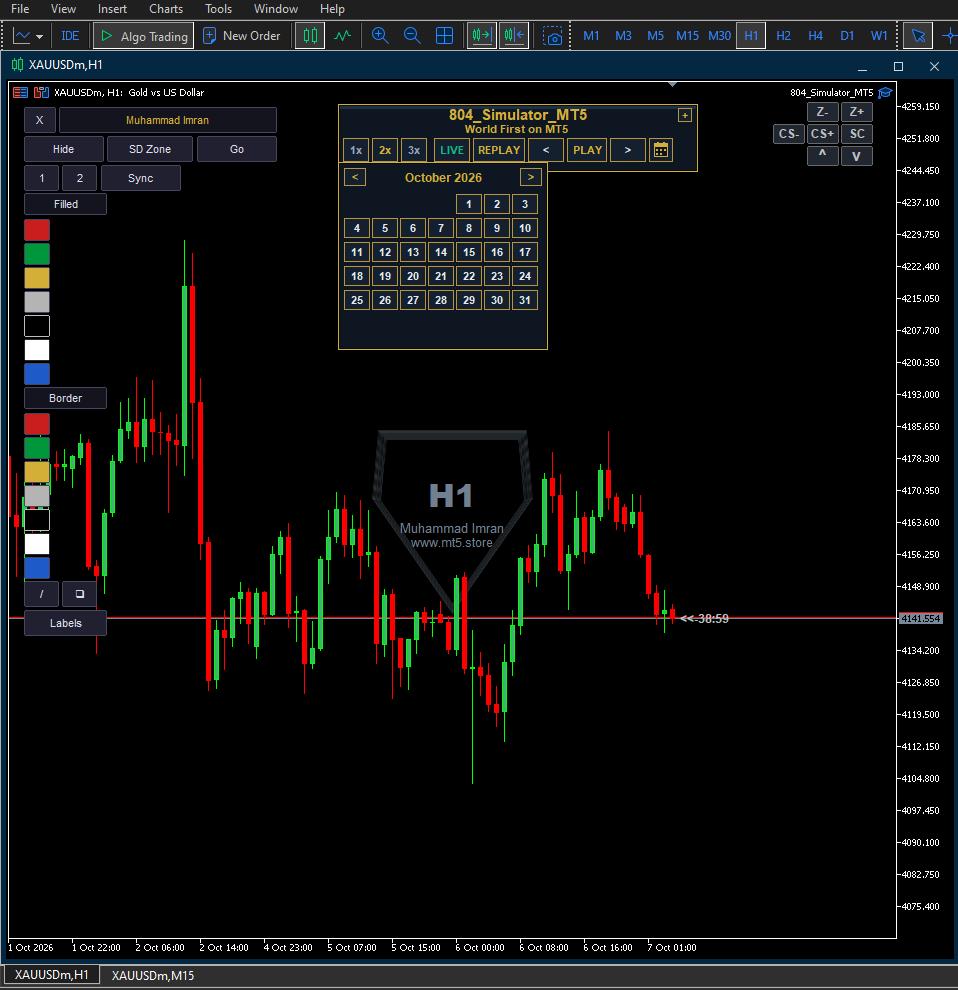The width and height of the screenshot is (958, 990).
Task: Switch chart to candlestick display
Action: (x=310, y=36)
